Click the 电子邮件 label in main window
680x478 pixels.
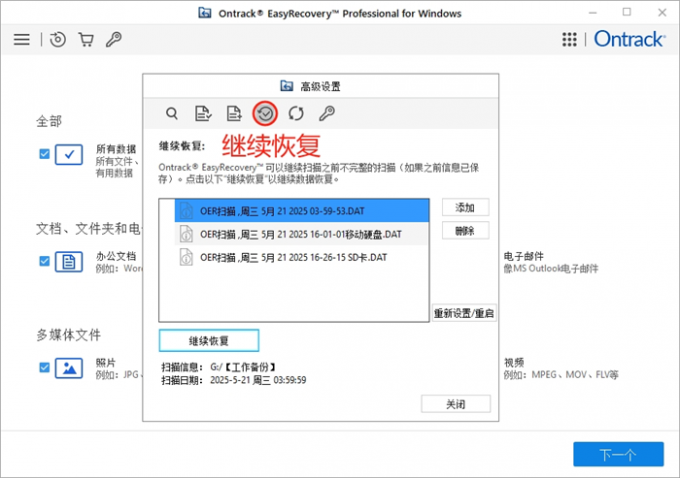(523, 256)
